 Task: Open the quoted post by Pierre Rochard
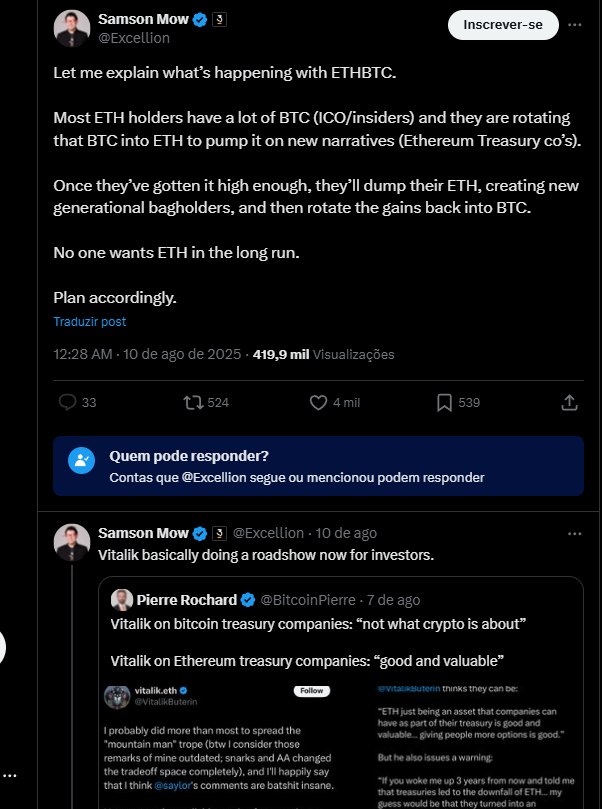point(340,640)
